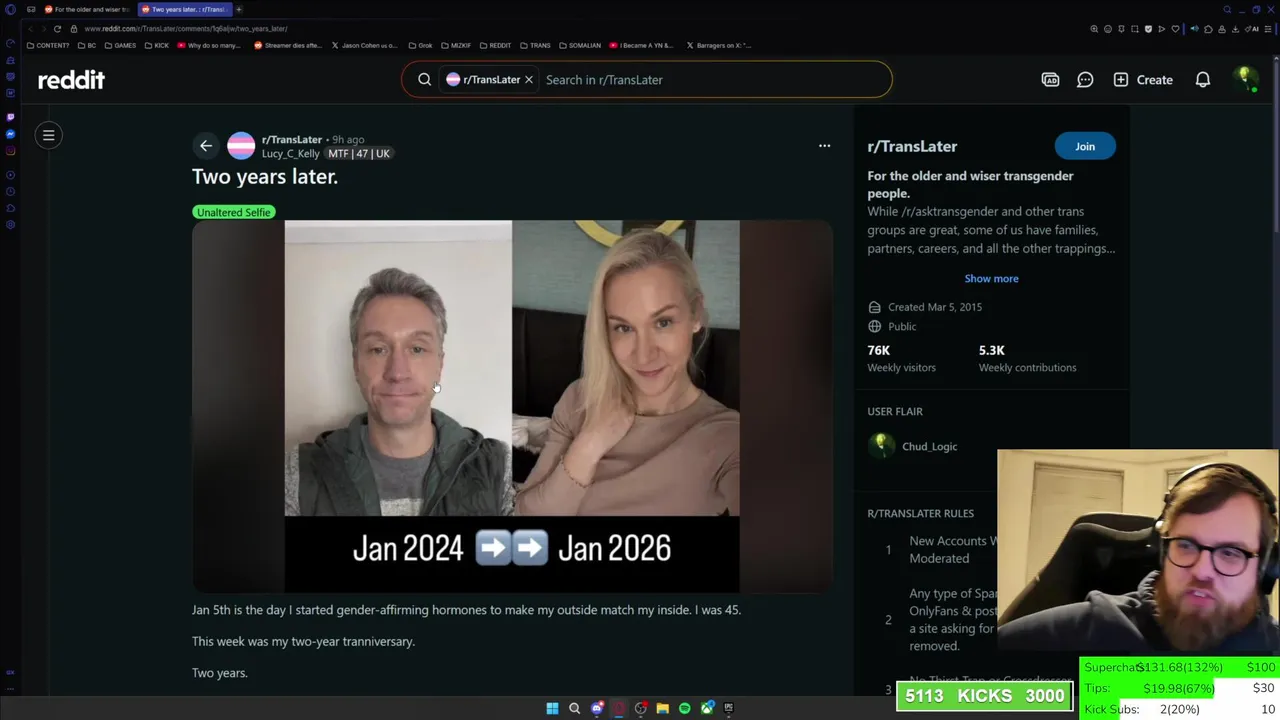The width and height of the screenshot is (1280, 720).
Task: Open r/TransLater link in post header
Action: pyautogui.click(x=292, y=140)
